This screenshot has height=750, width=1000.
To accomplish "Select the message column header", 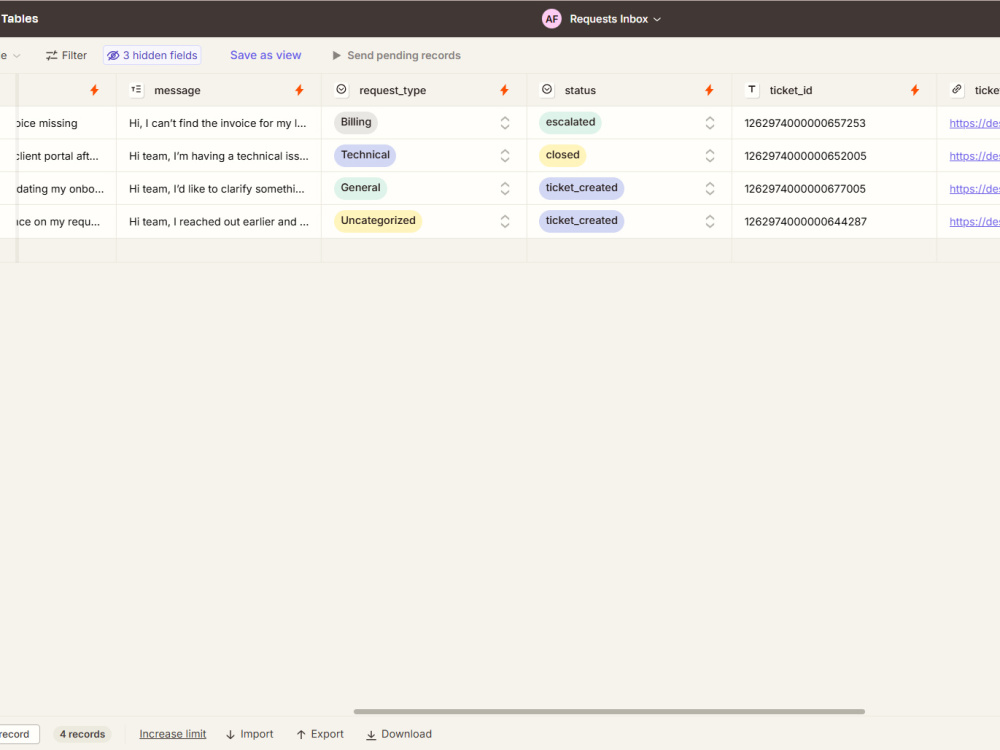I will [x=219, y=91].
